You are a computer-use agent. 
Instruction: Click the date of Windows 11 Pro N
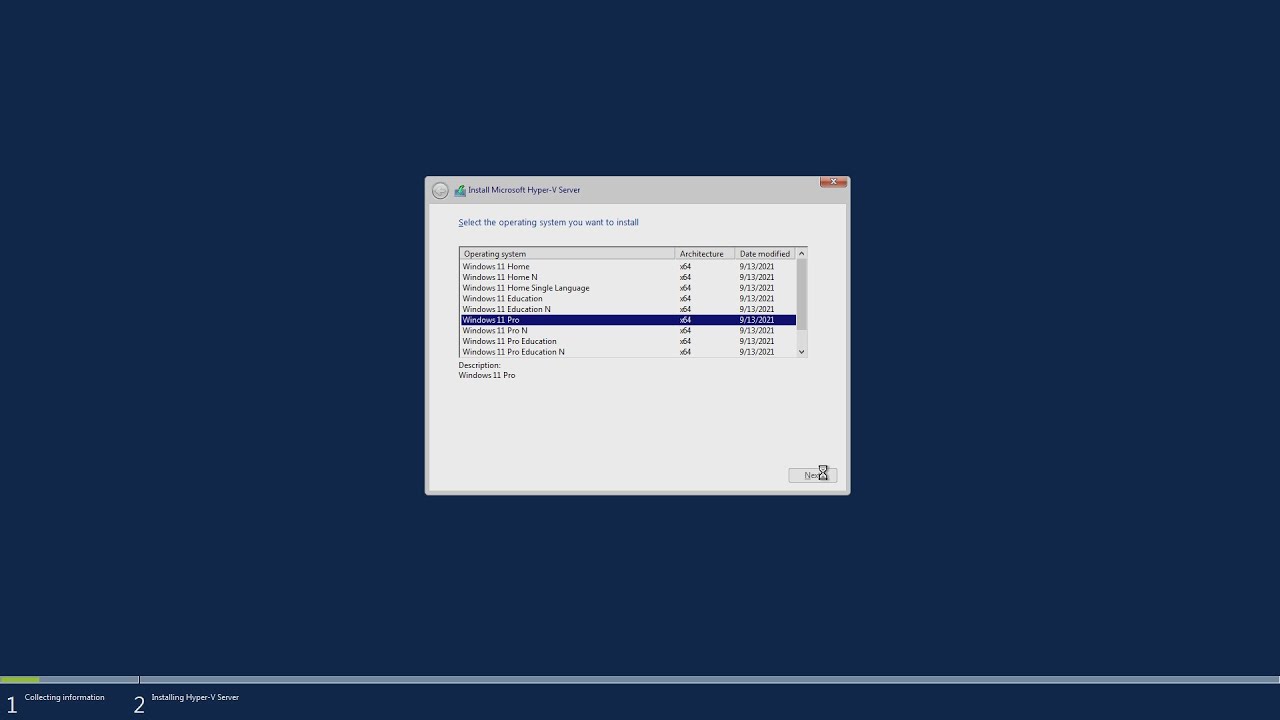coord(757,330)
